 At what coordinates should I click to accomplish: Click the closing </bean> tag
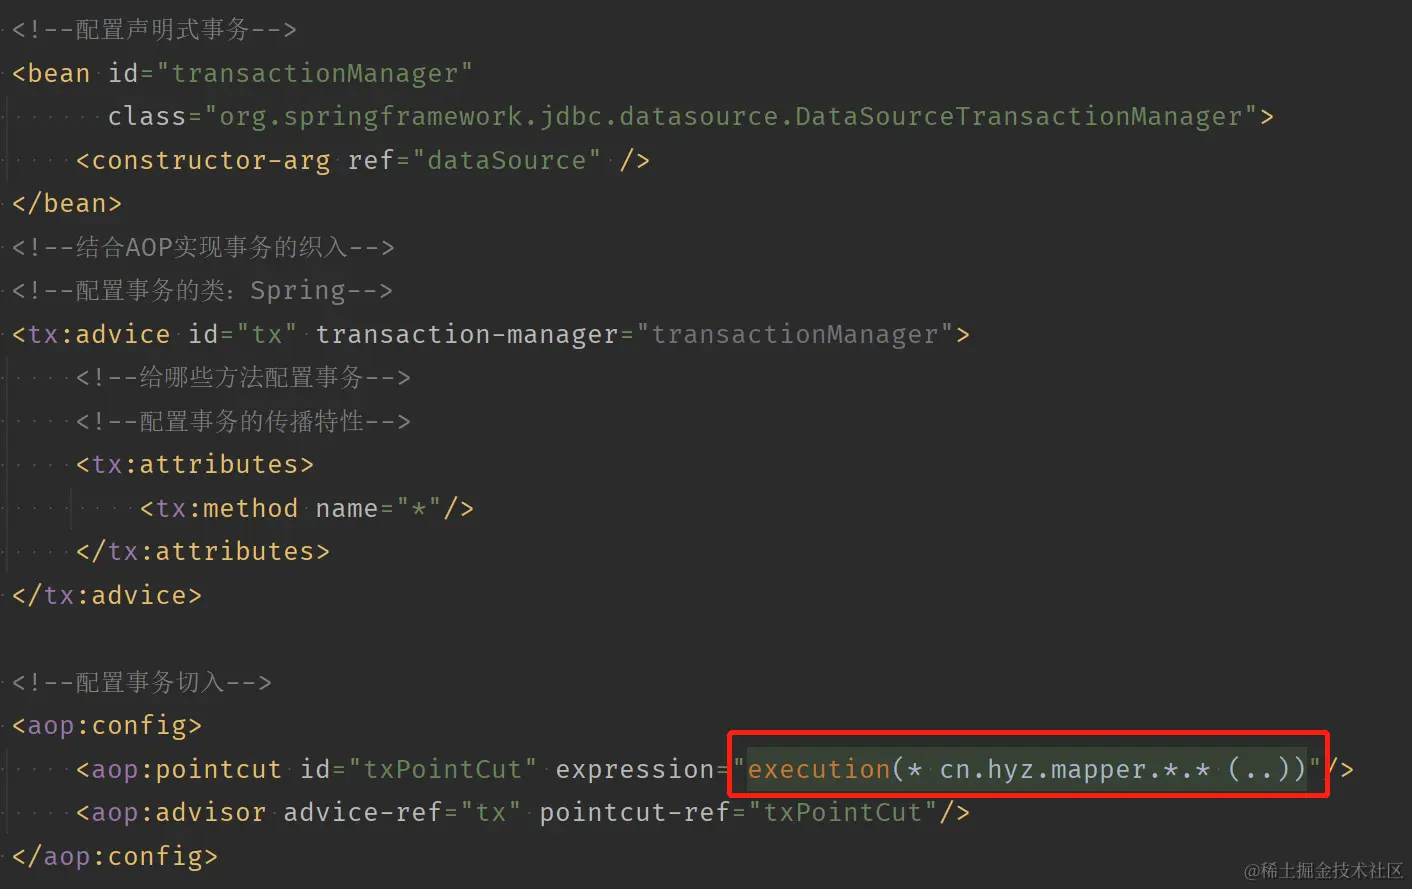click(67, 204)
